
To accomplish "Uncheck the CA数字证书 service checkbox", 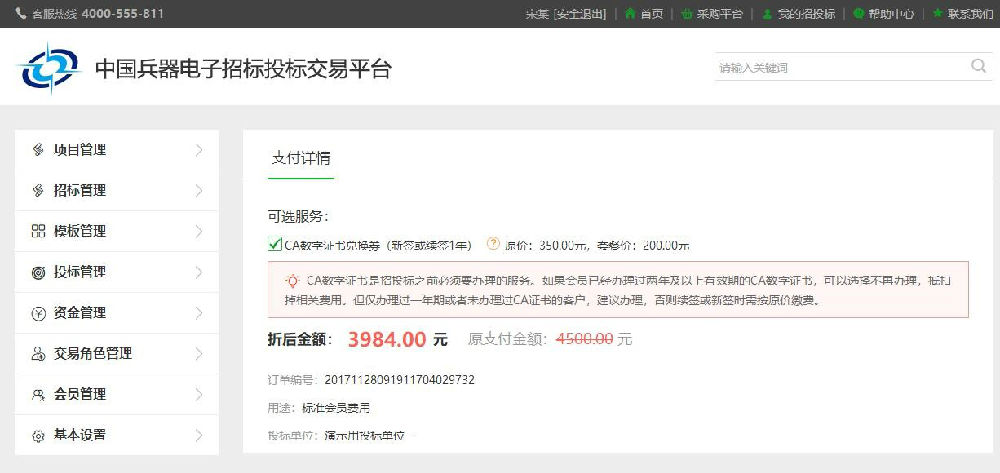I will 275,244.
